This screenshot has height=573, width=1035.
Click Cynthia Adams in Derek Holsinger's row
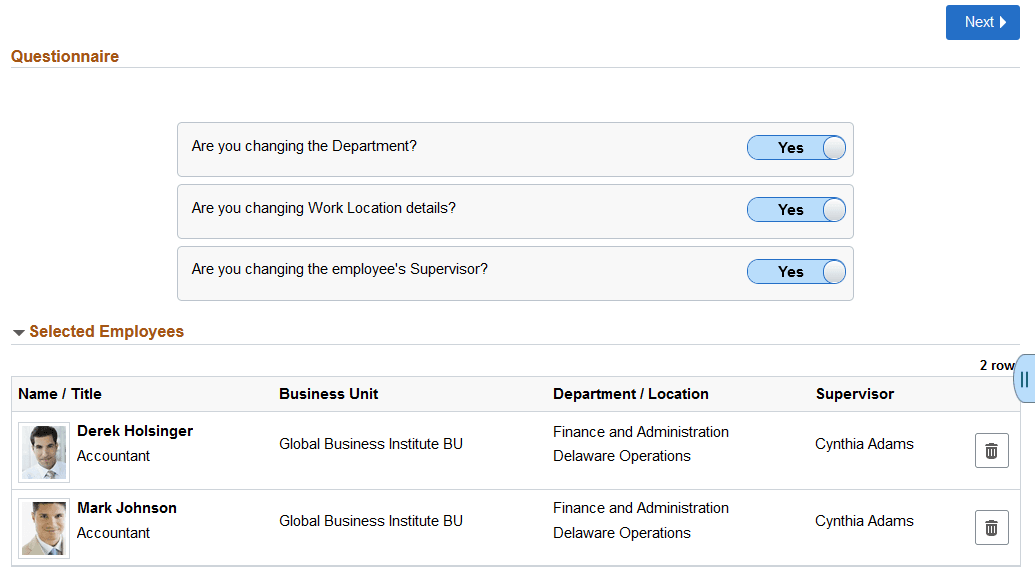pos(864,444)
